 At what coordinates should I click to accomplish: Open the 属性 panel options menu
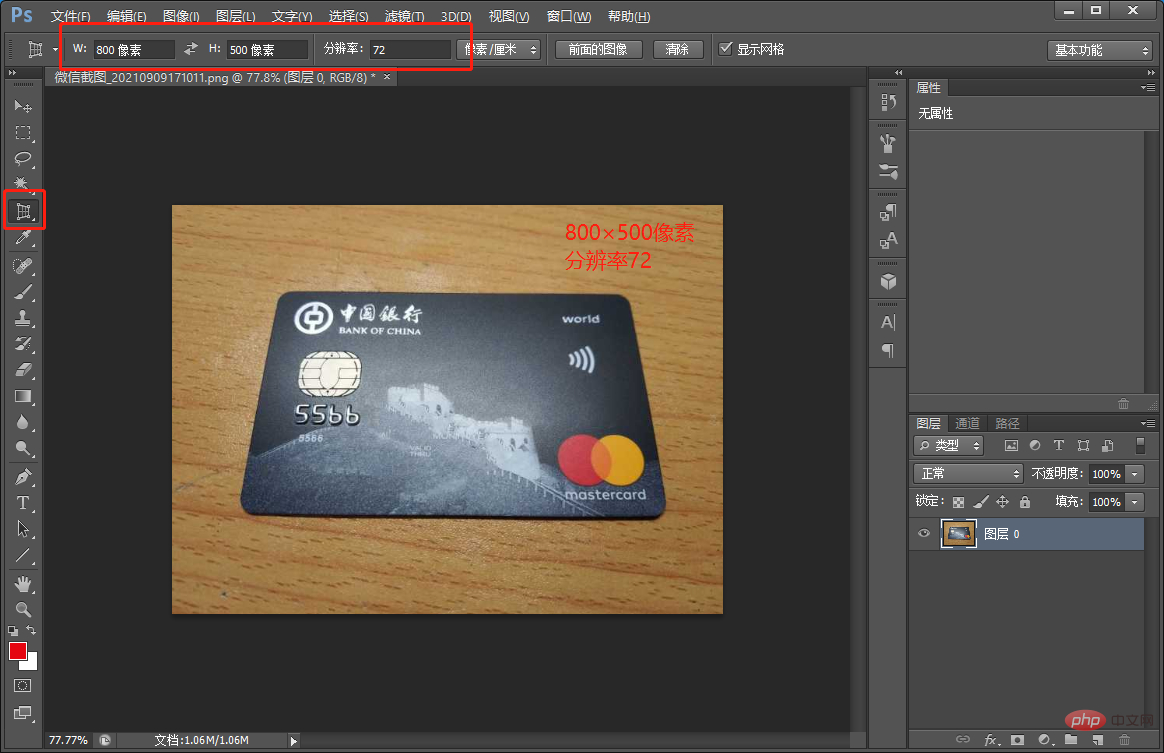pos(1148,88)
